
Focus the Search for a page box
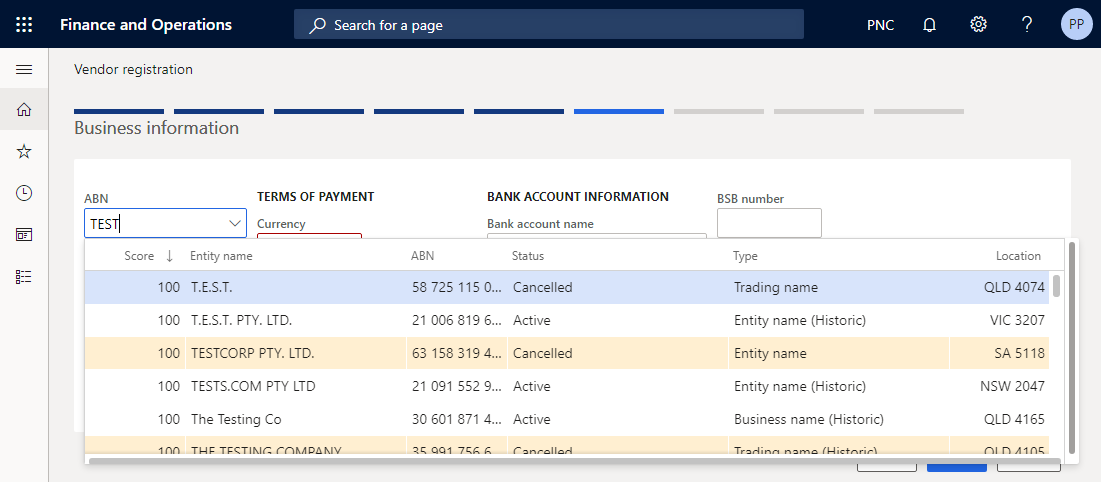pos(548,25)
